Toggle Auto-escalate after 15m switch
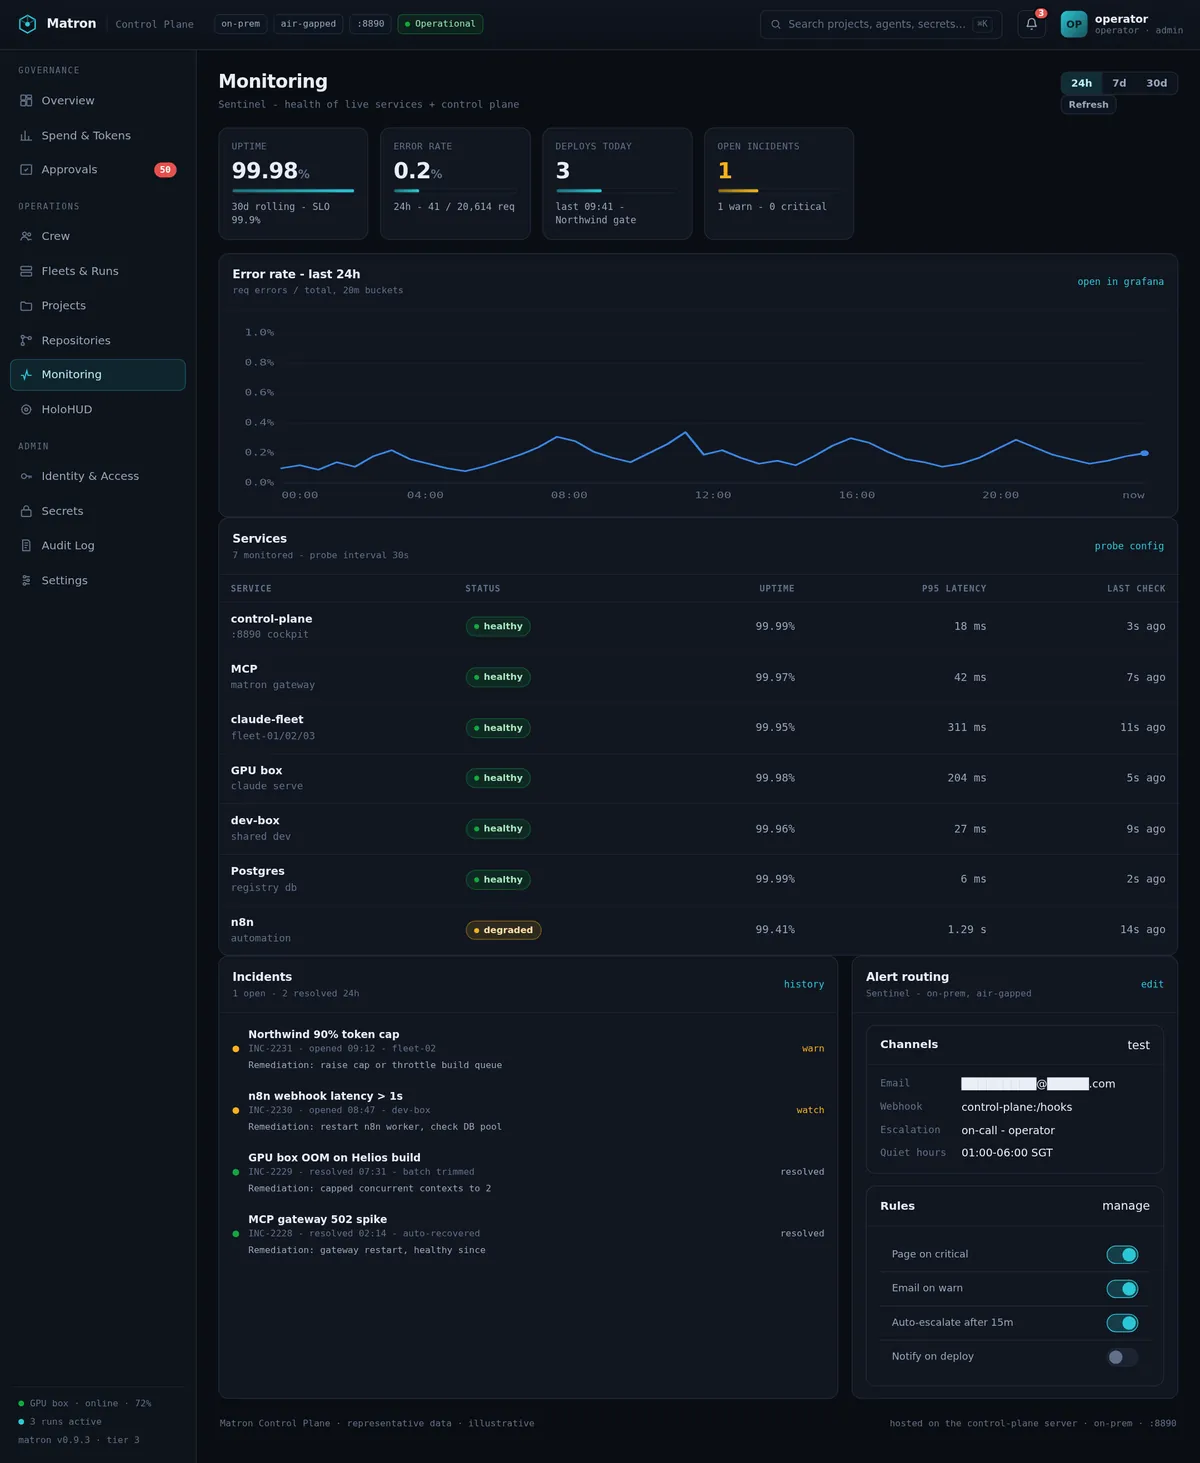The height and width of the screenshot is (1463, 1200). [1122, 1323]
